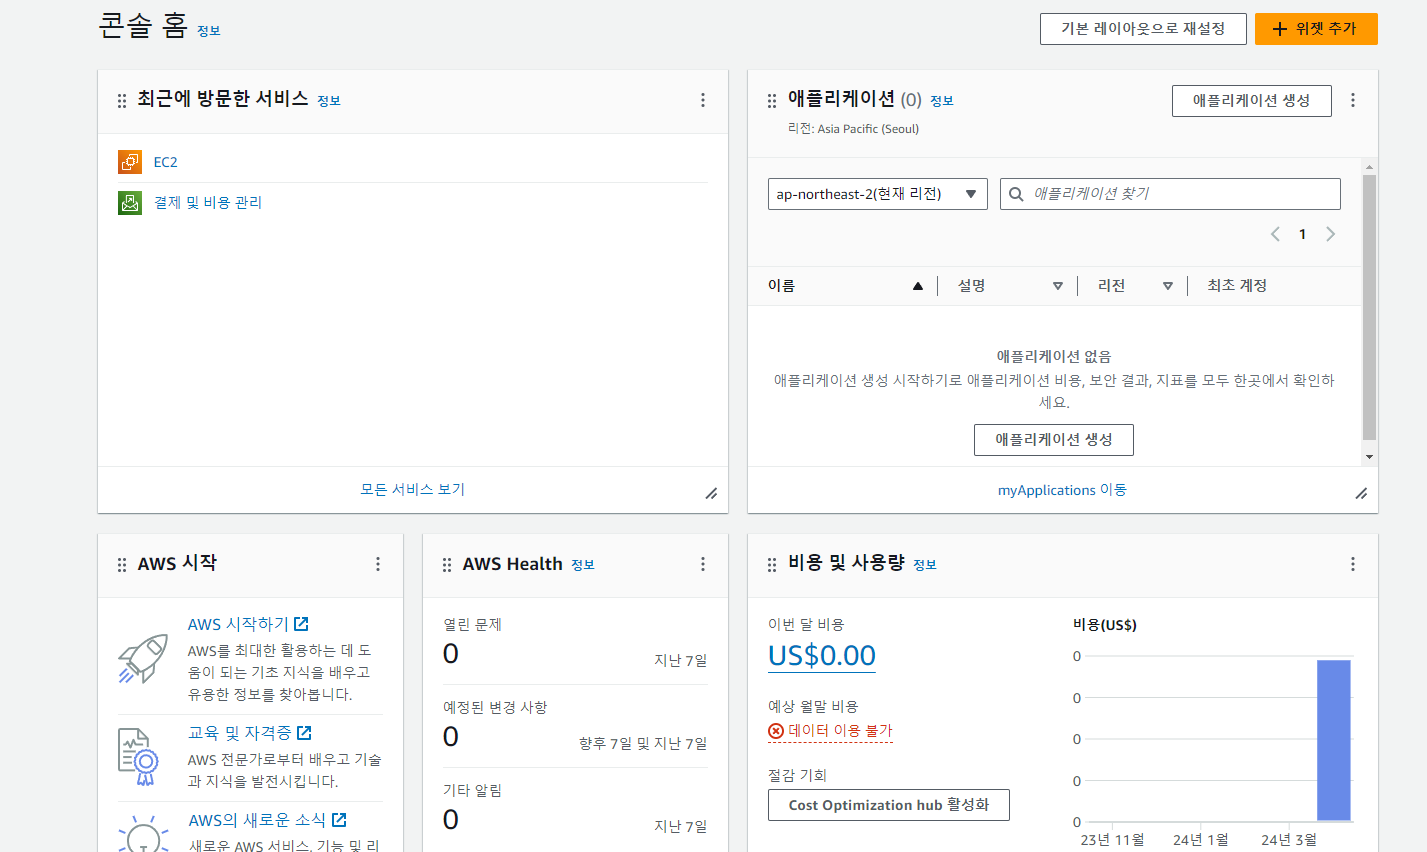1427x852 pixels.
Task: Open 모든 서비스 보기 link
Action: click(413, 490)
